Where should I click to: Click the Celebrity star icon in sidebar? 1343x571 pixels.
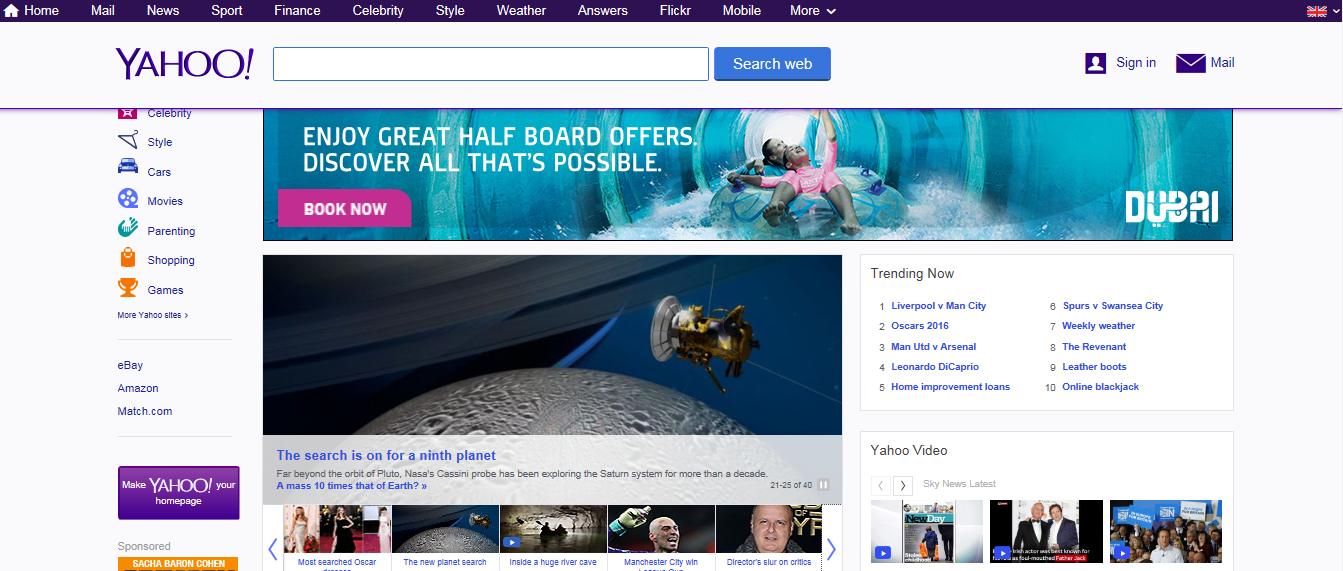coord(128,112)
